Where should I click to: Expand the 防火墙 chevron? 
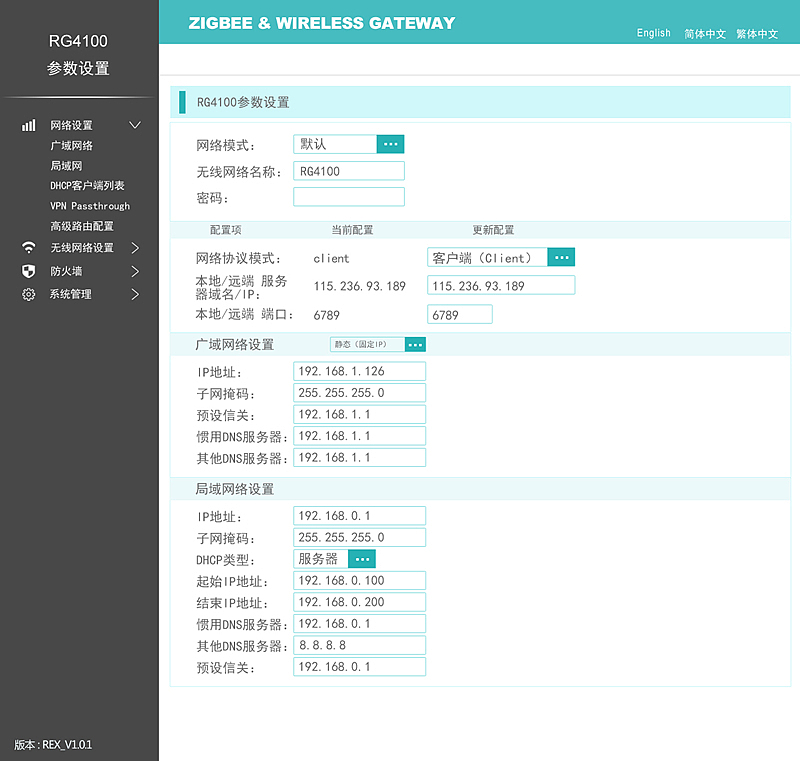[135, 271]
